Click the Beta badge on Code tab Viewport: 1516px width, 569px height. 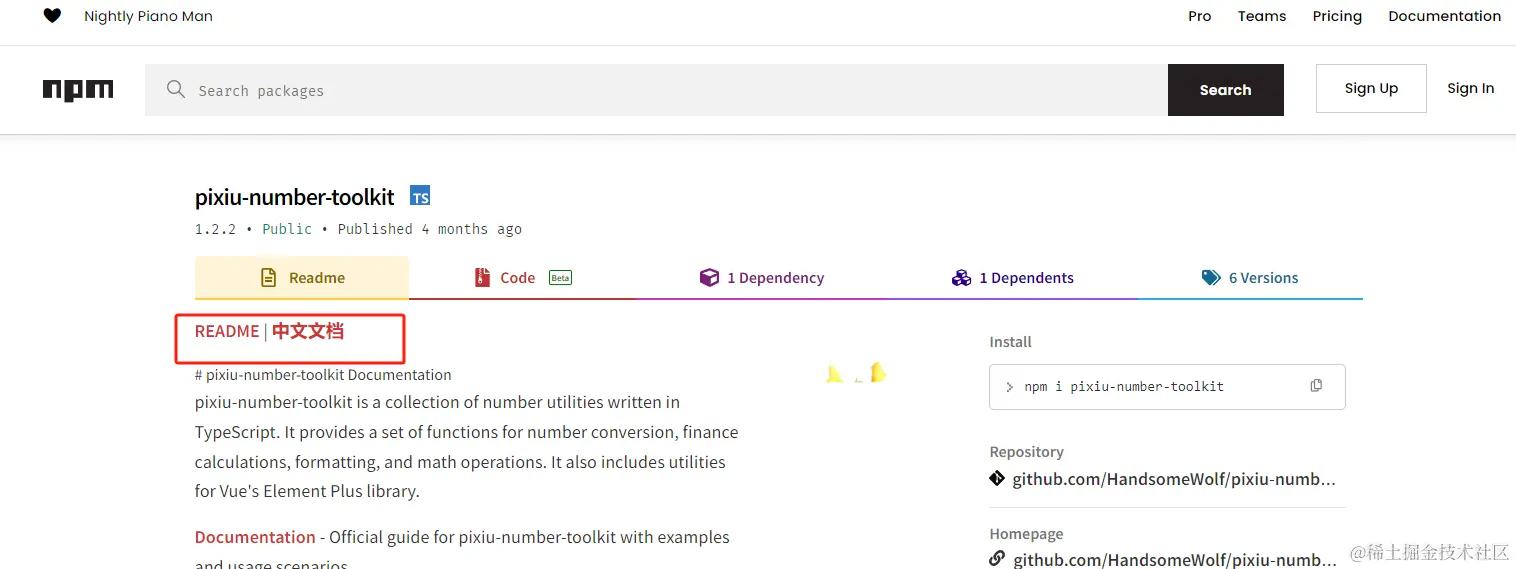pos(560,278)
